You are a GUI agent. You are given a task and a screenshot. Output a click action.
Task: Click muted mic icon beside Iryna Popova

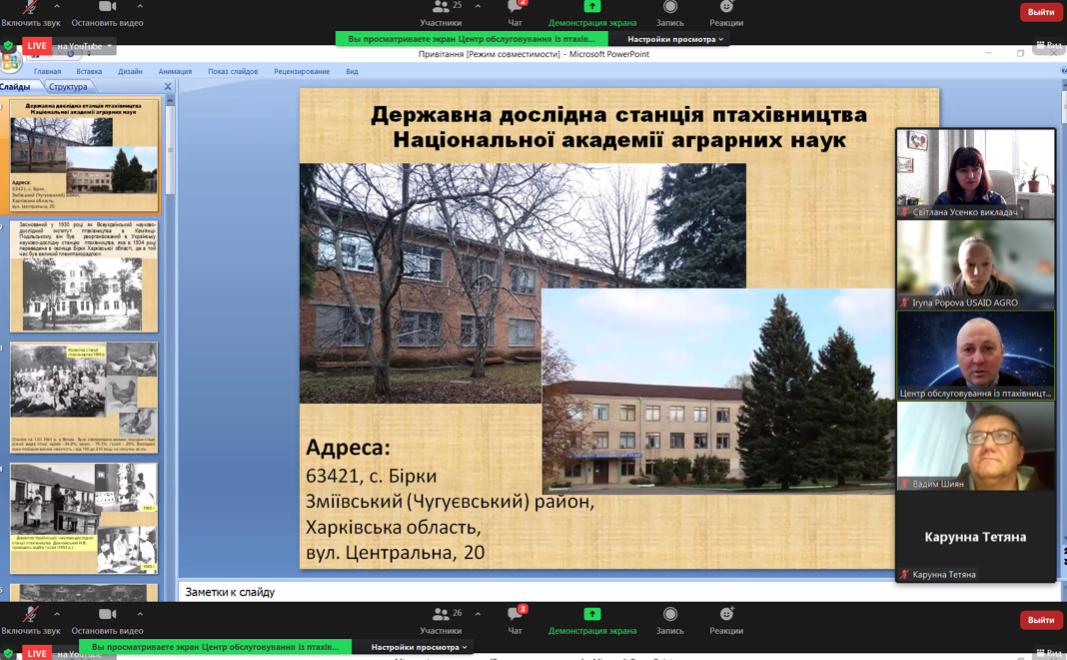pyautogui.click(x=904, y=303)
